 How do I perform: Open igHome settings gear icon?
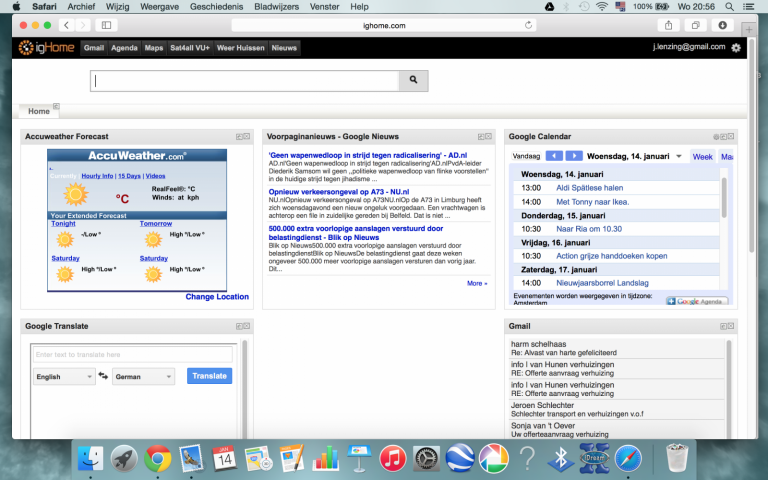(736, 47)
